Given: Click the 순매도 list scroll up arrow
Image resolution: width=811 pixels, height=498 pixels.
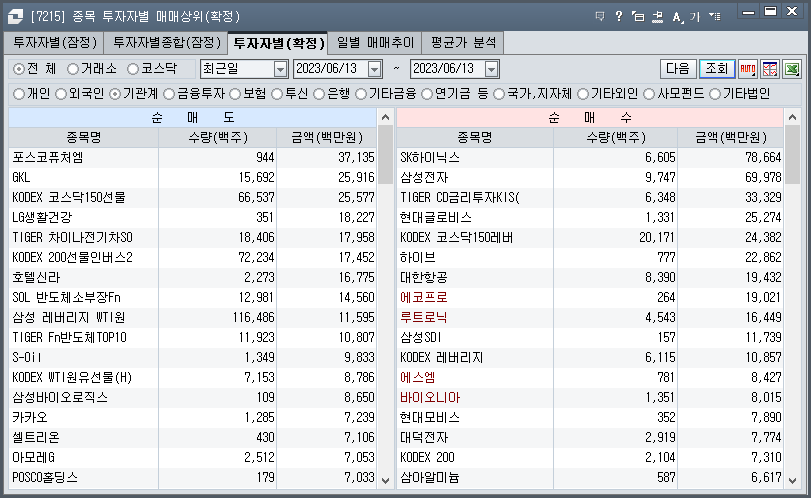Looking at the screenshot, I should [x=385, y=117].
